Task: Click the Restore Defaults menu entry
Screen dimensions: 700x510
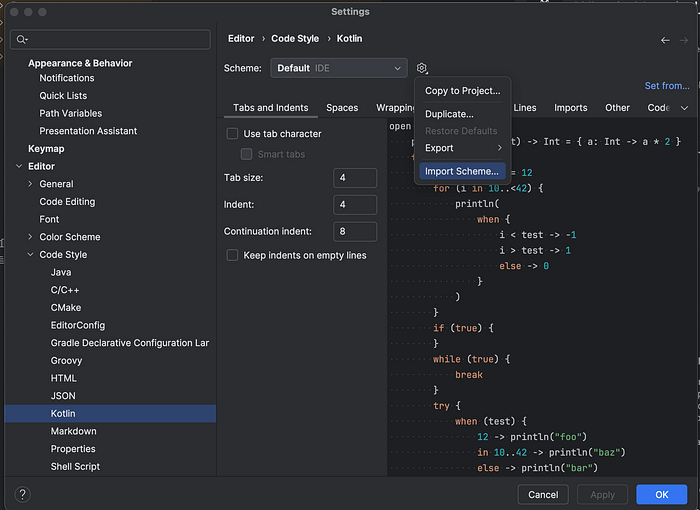Action: 462,131
